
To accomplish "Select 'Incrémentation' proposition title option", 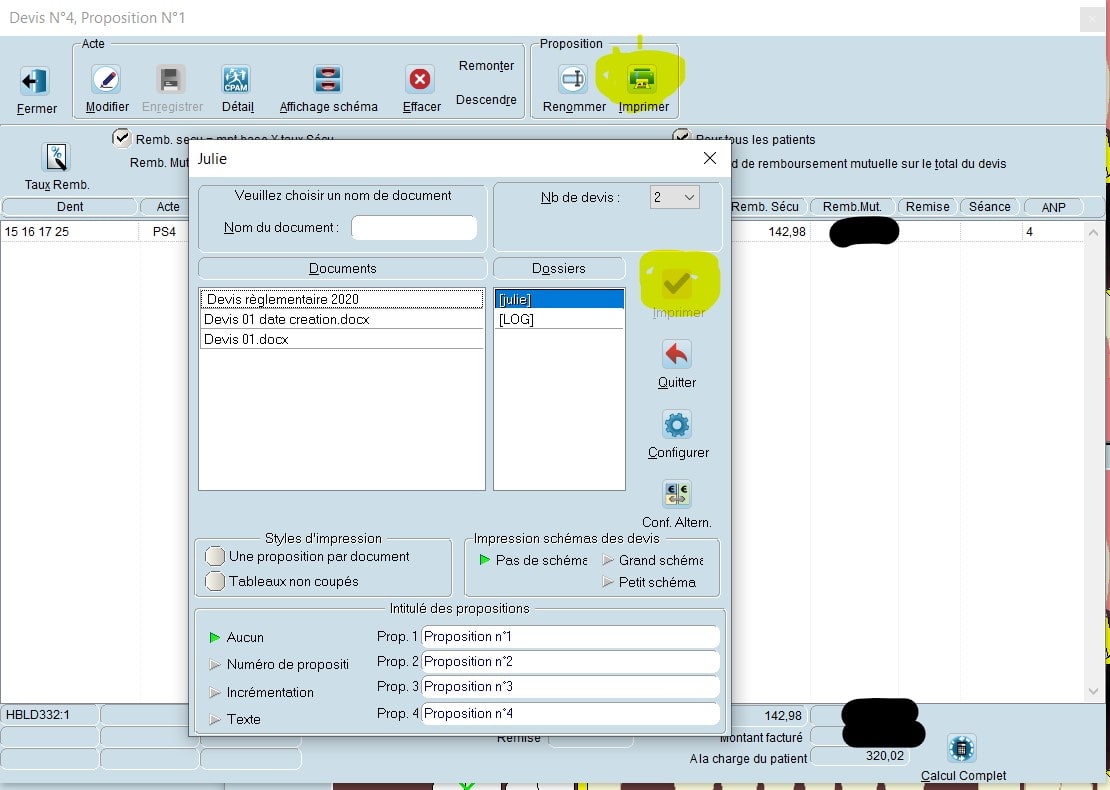I will point(215,692).
